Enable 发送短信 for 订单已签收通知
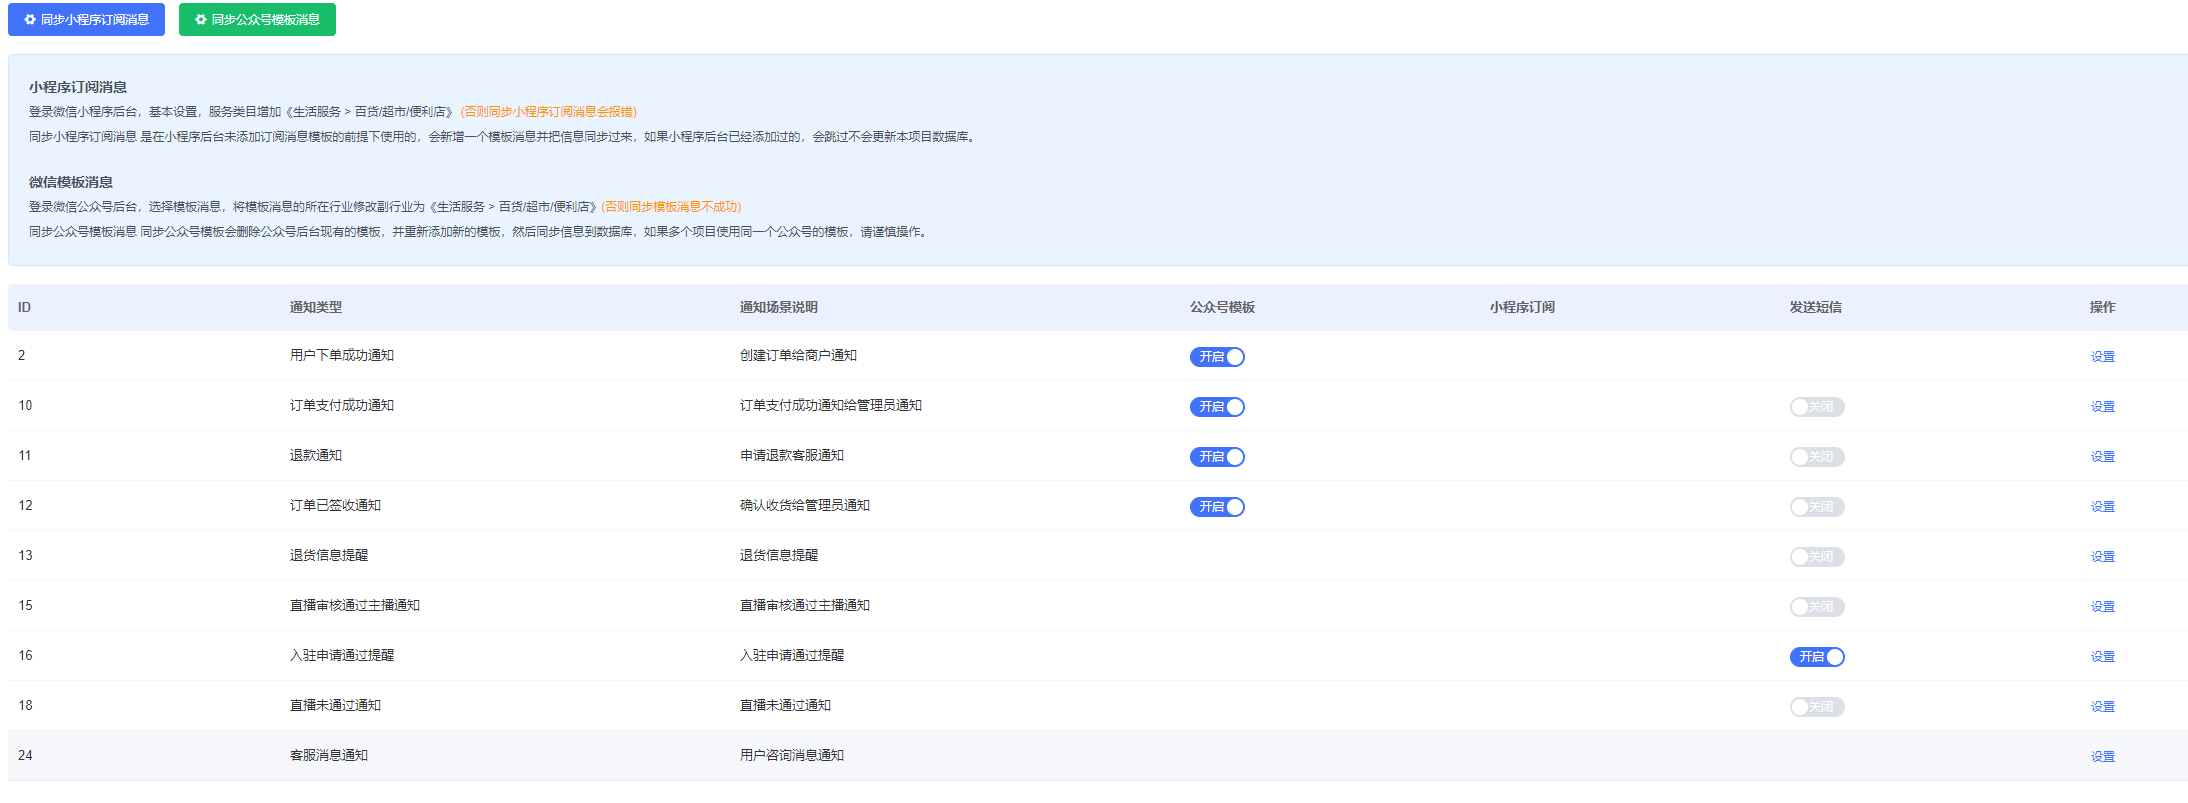This screenshot has height=803, width=2188. click(1817, 507)
